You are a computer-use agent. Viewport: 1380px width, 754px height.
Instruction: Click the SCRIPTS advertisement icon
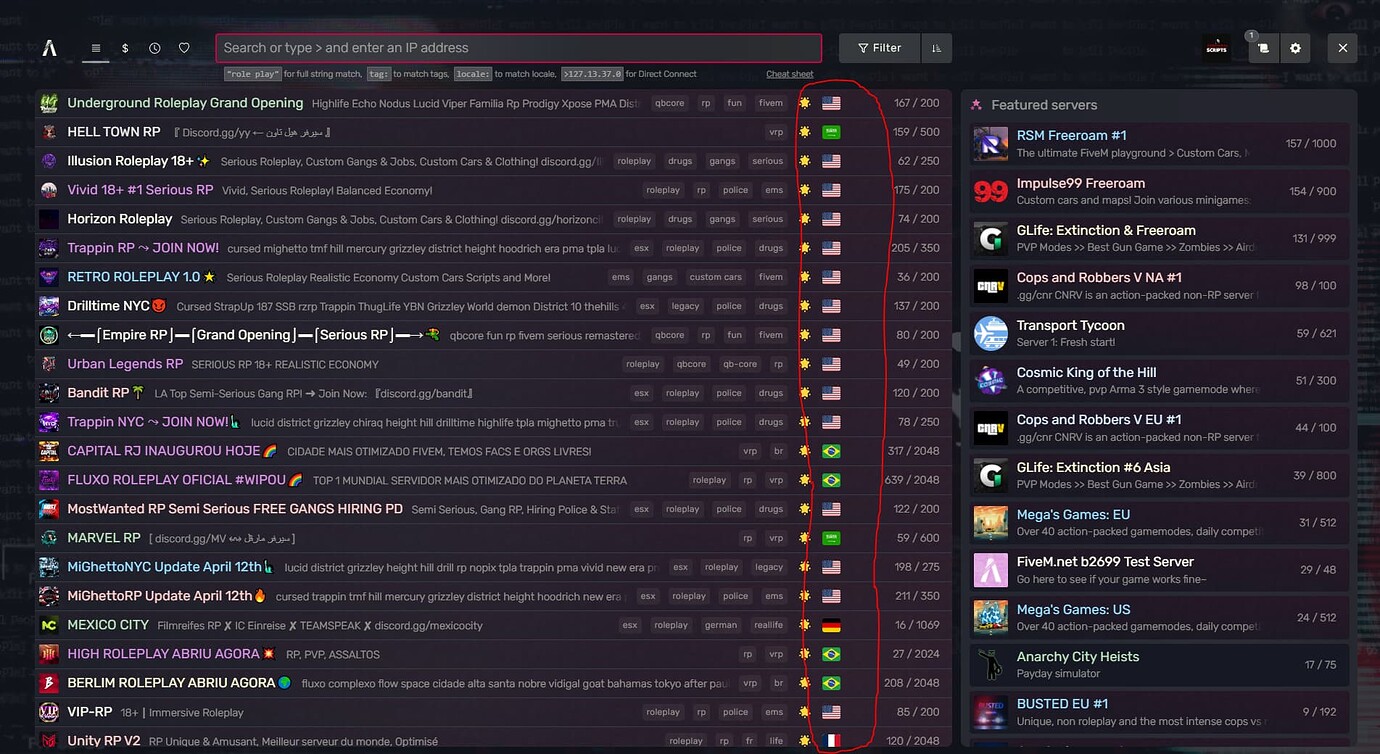point(1216,47)
